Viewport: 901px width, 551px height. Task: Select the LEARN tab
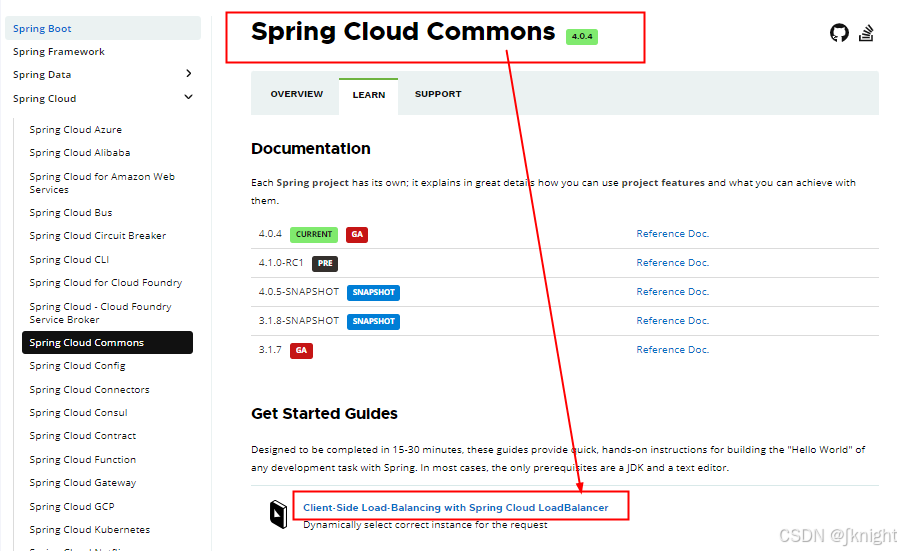(x=368, y=95)
